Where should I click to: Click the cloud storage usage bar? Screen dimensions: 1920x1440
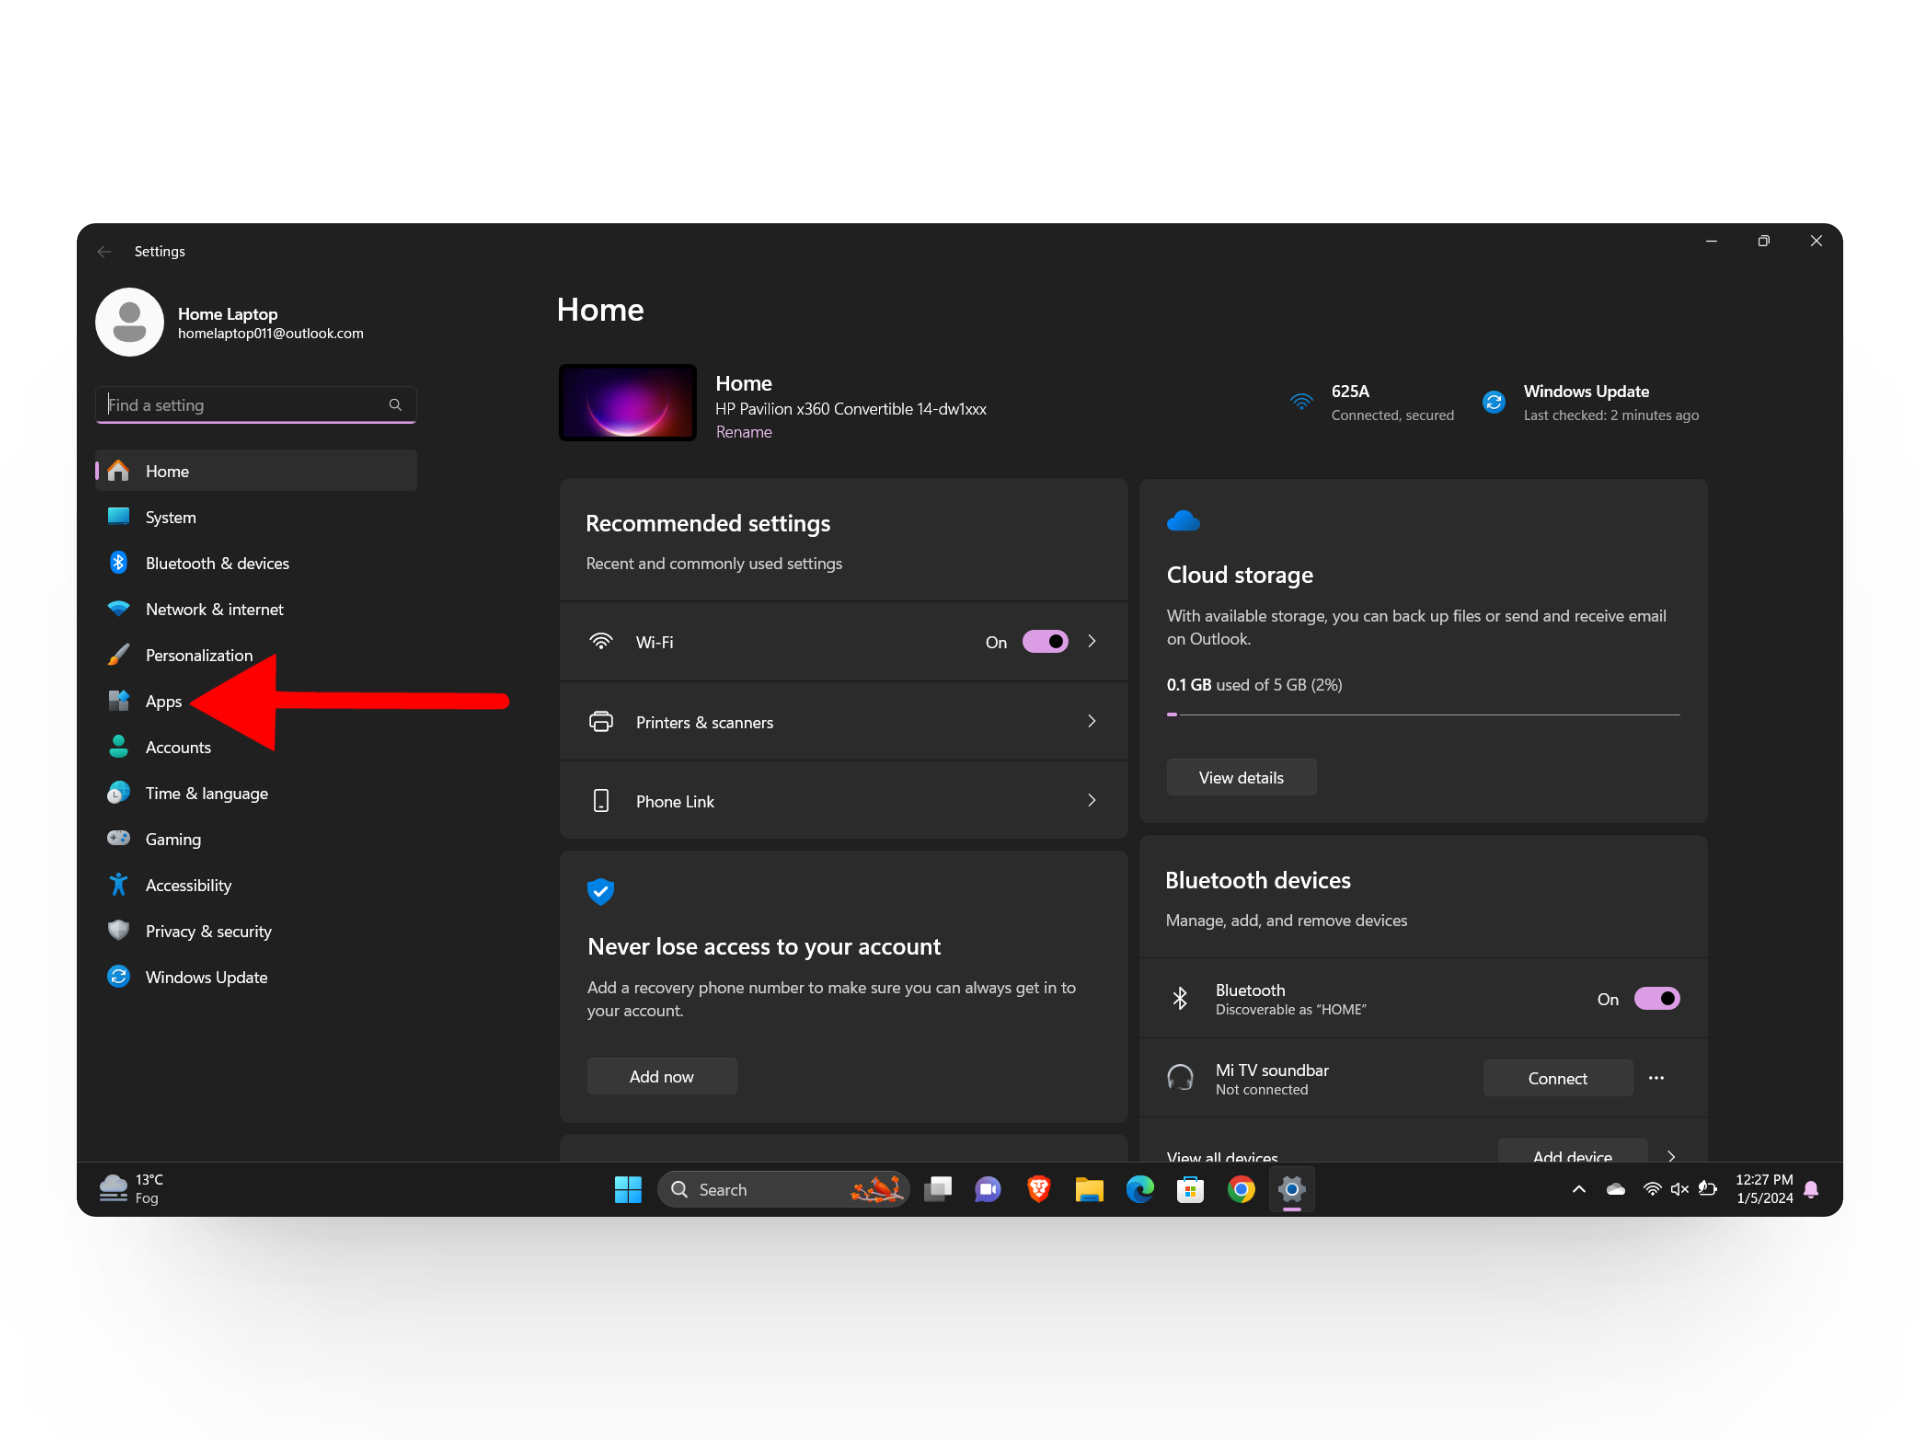[1422, 714]
